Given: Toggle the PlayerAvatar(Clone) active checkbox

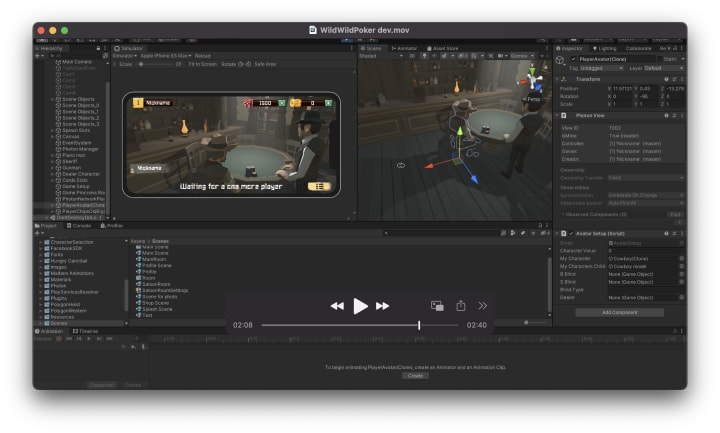Looking at the screenshot, I should click(573, 59).
